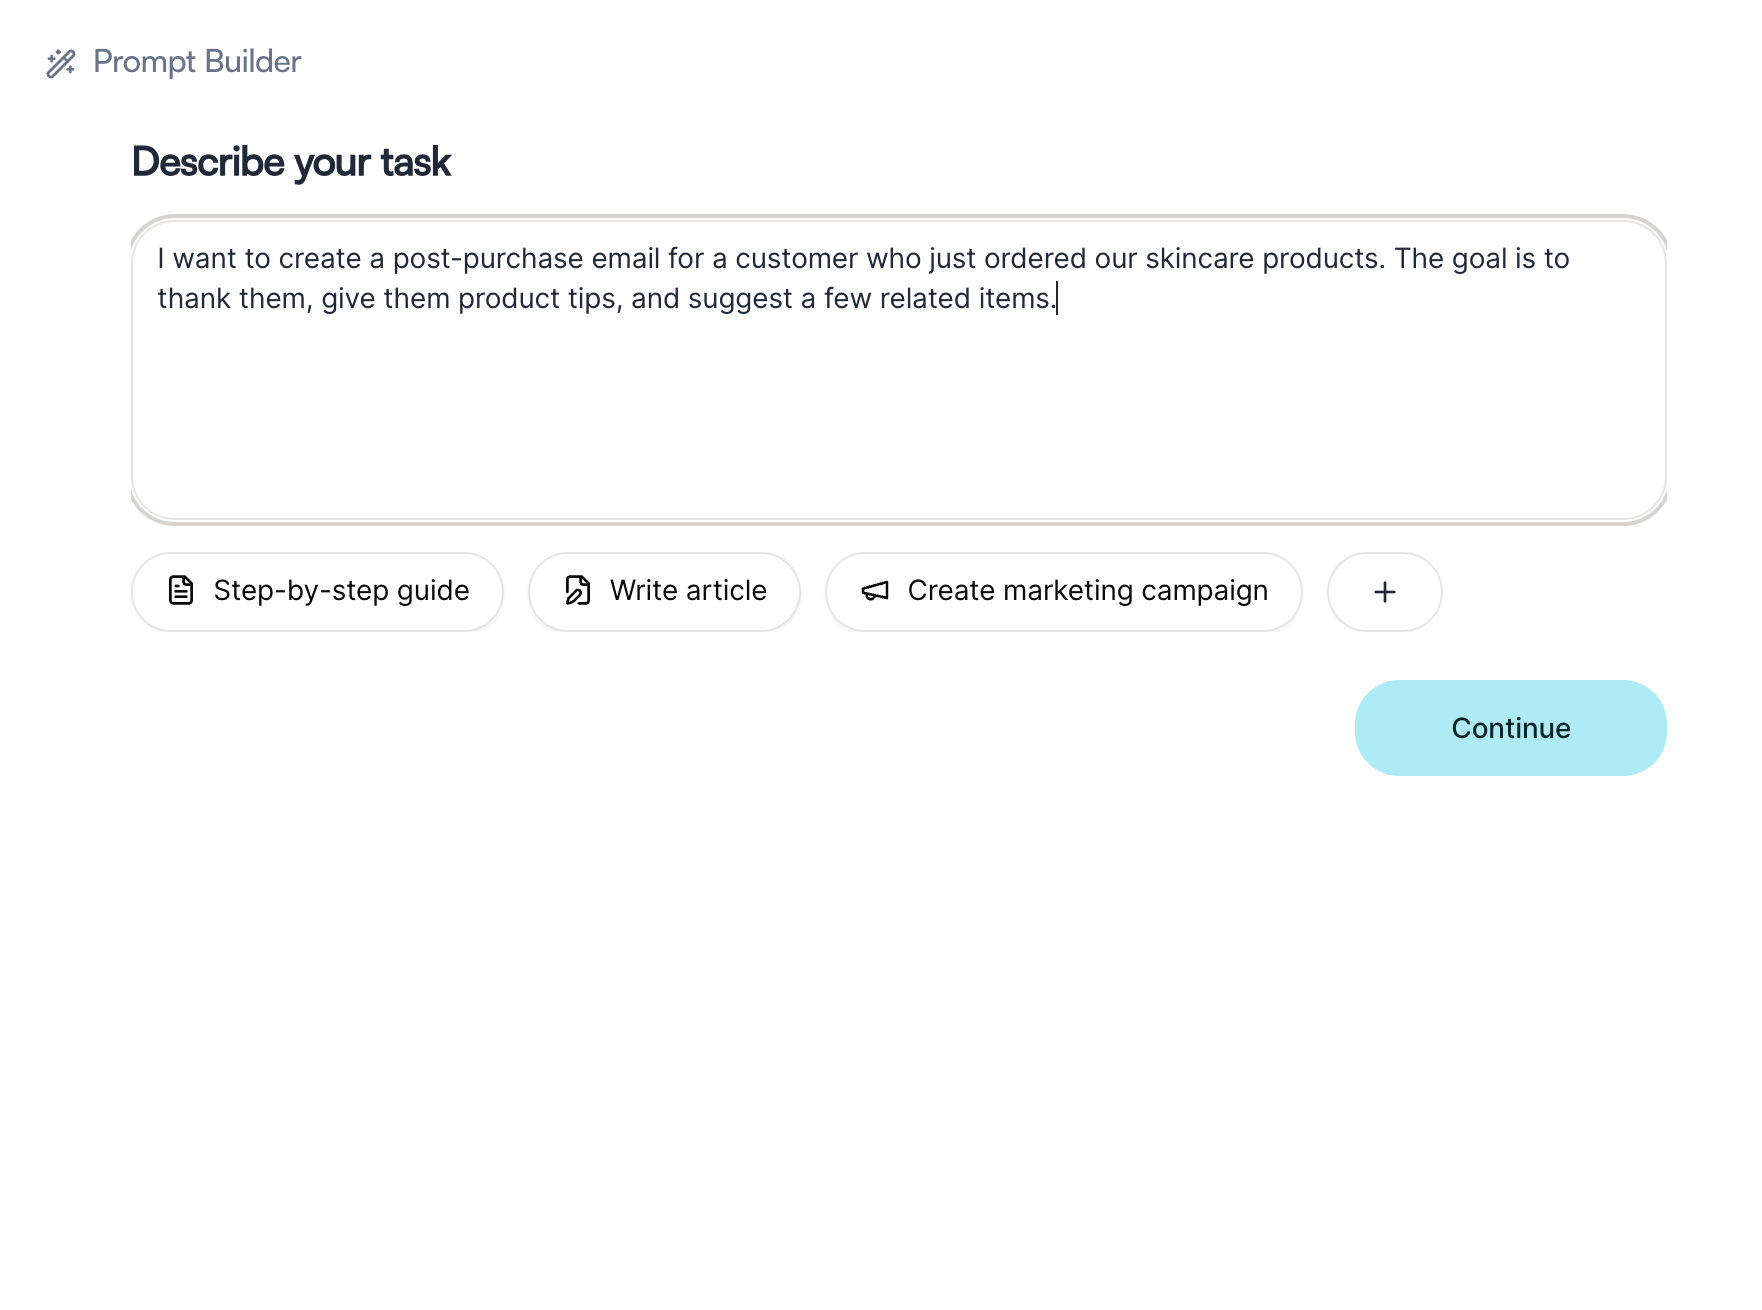Screen dimensions: 1762x1310
Task: Choose the Write article suggestion label
Action: tap(688, 591)
